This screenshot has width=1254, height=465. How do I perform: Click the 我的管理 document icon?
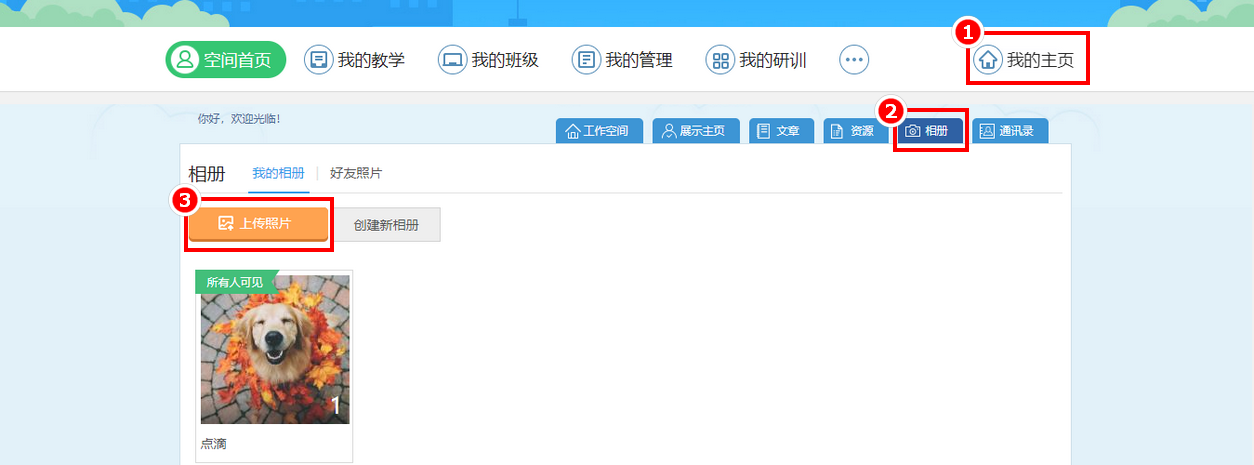tap(586, 60)
